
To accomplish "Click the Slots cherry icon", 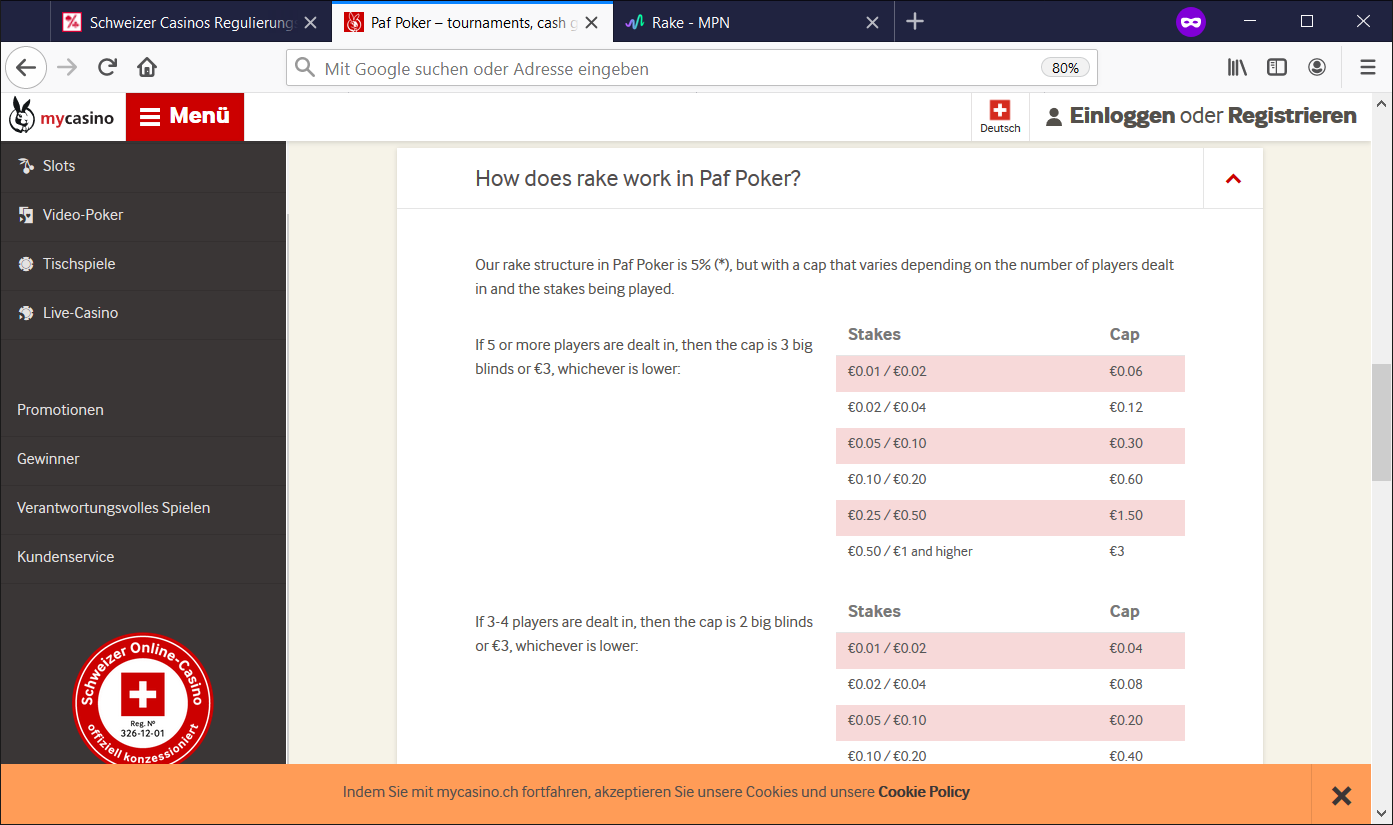I will (x=26, y=166).
